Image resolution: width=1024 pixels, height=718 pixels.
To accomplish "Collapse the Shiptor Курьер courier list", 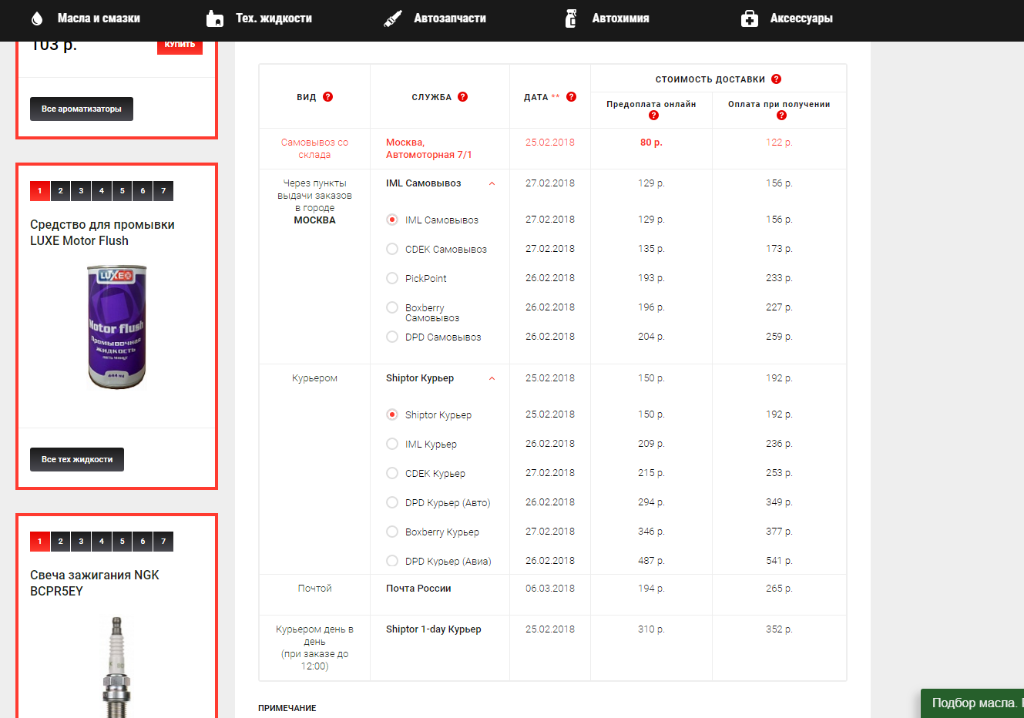I will (x=492, y=378).
